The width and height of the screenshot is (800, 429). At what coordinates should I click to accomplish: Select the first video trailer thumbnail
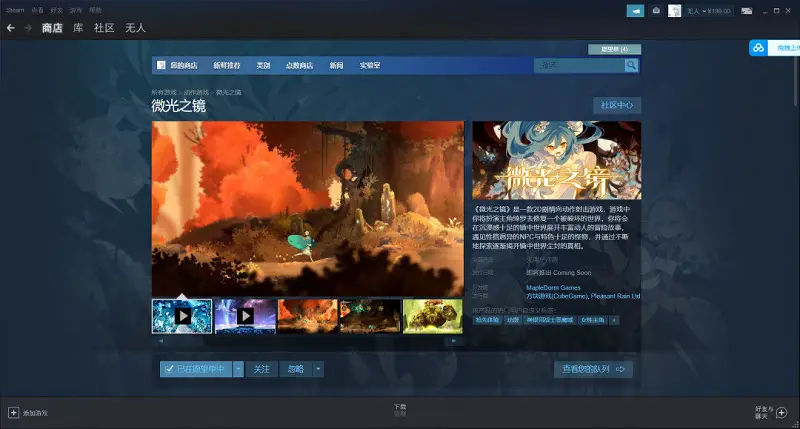point(182,316)
